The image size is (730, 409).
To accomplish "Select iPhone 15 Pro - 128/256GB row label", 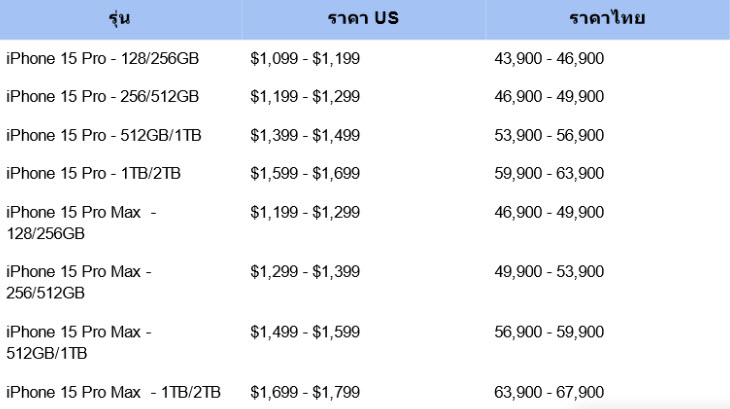I will [x=102, y=59].
